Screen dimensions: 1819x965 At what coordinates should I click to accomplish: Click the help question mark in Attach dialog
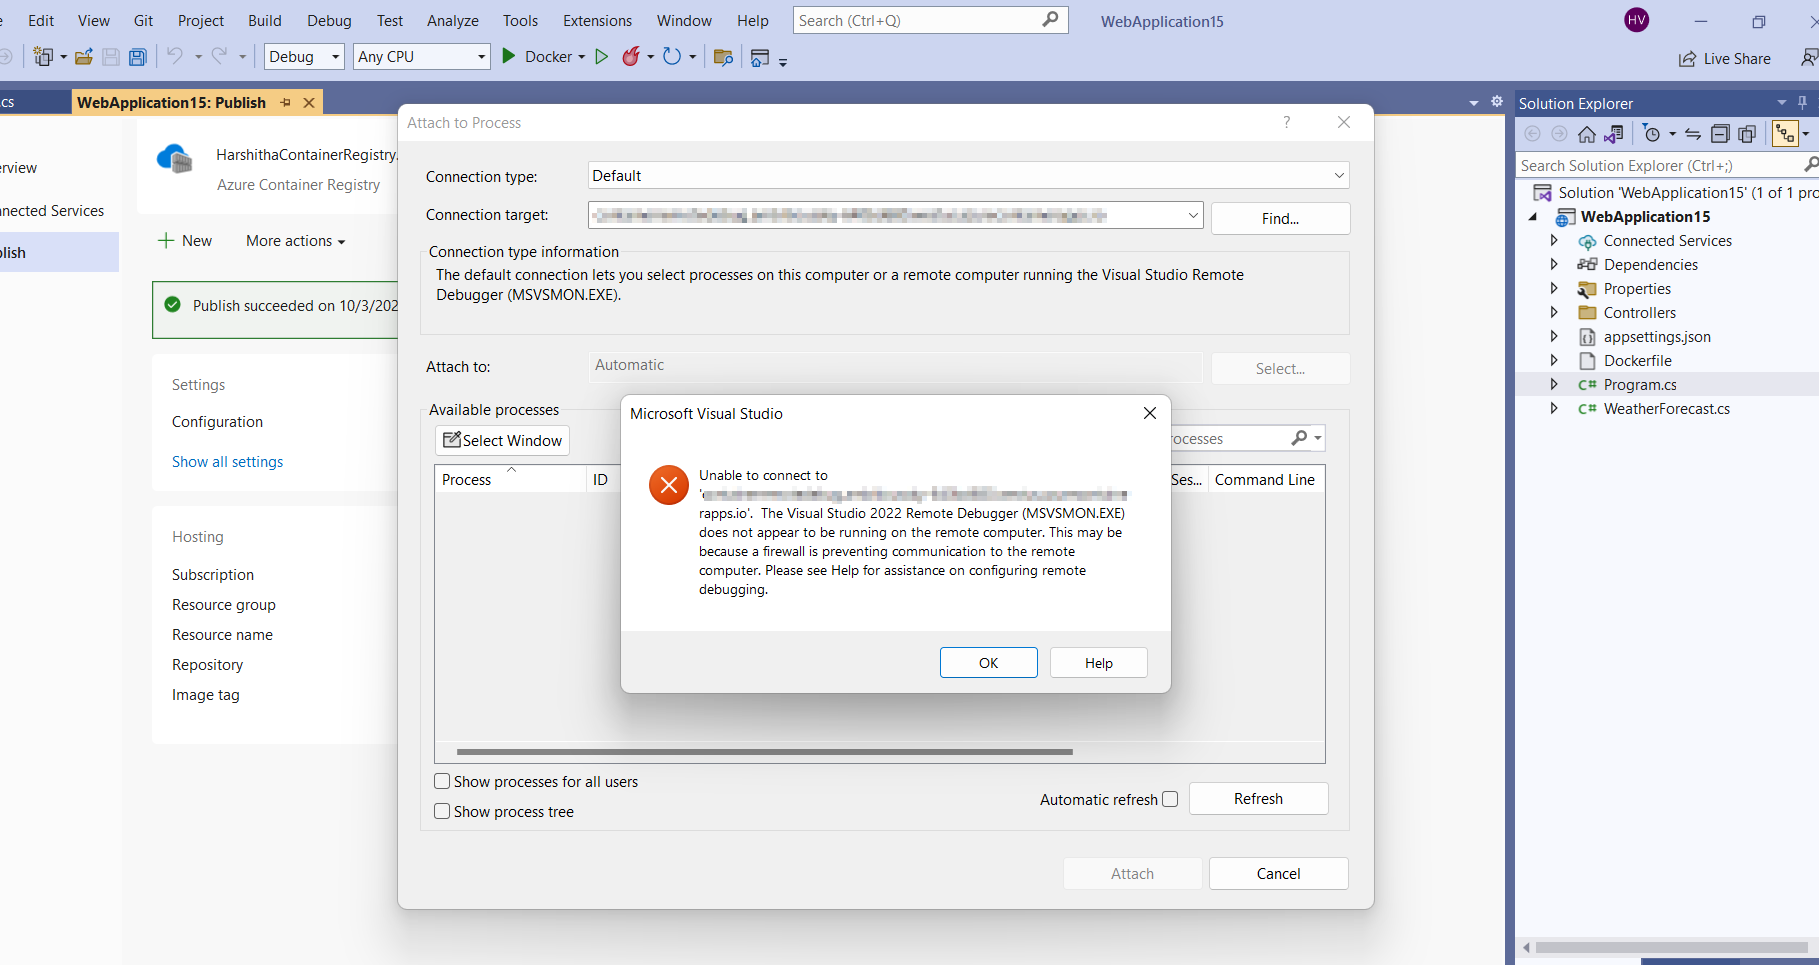[1287, 122]
